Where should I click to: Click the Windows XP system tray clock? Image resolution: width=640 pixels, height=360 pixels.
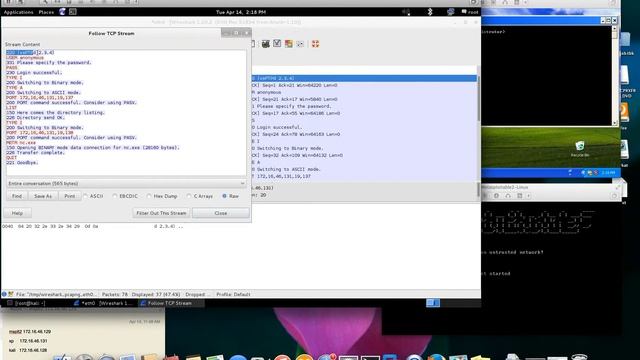pos(608,173)
